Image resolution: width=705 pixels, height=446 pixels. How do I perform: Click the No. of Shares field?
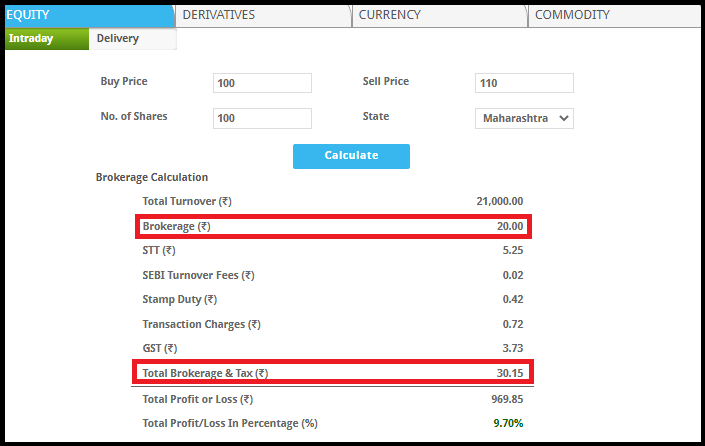click(x=262, y=118)
